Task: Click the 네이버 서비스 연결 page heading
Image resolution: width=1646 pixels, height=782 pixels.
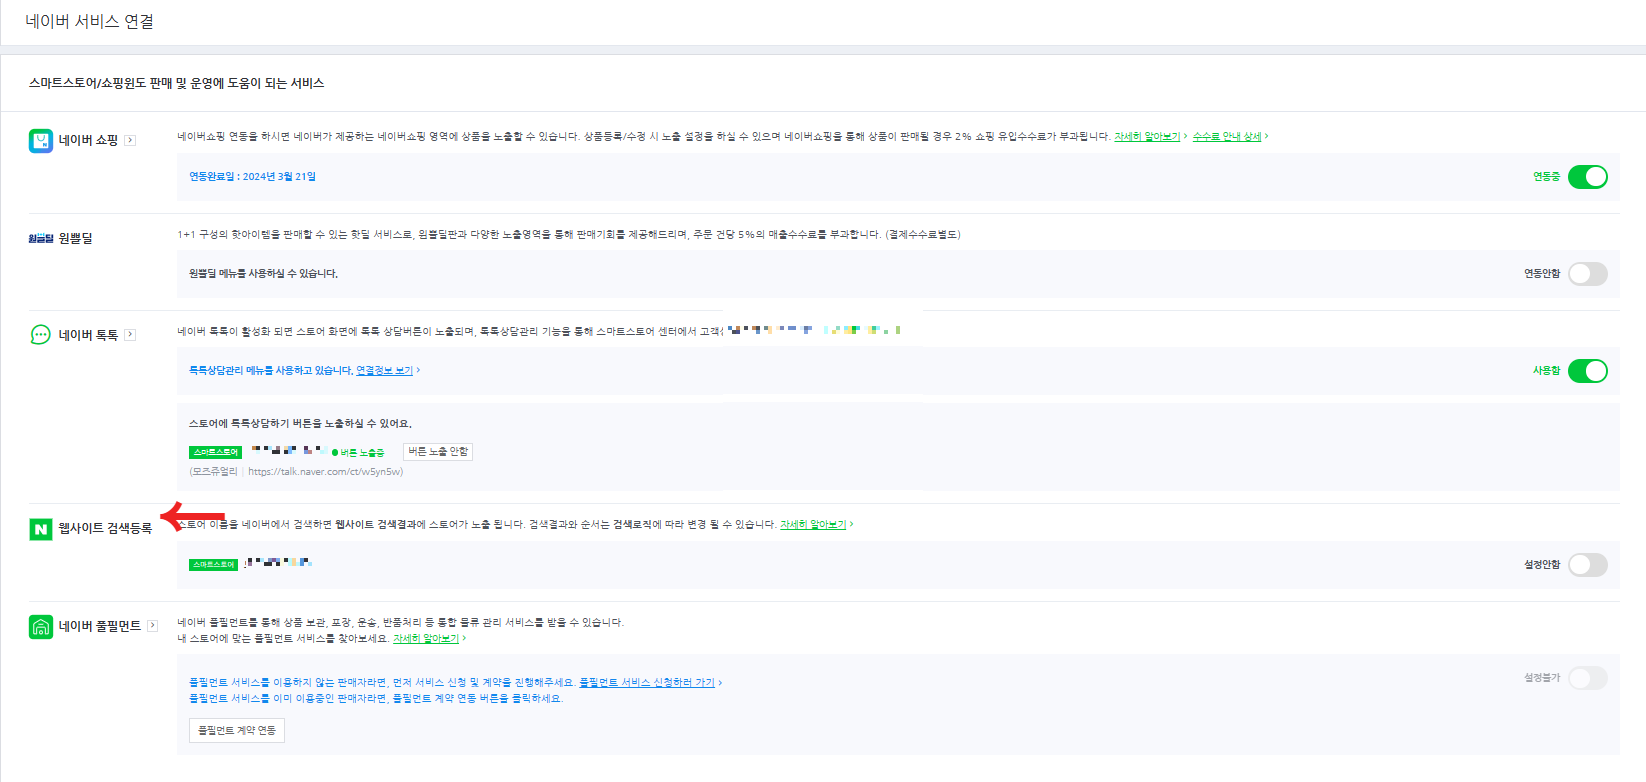Action: 90,21
